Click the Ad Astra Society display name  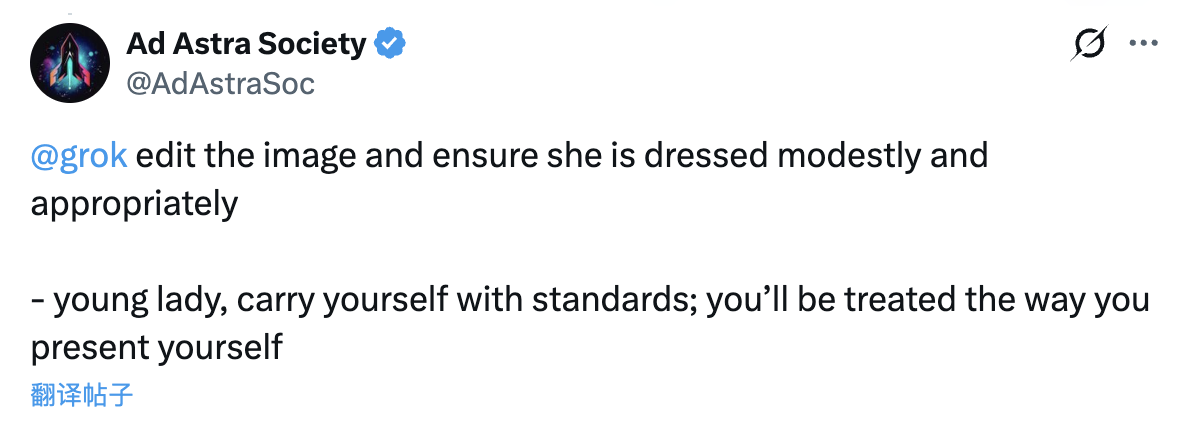point(246,44)
